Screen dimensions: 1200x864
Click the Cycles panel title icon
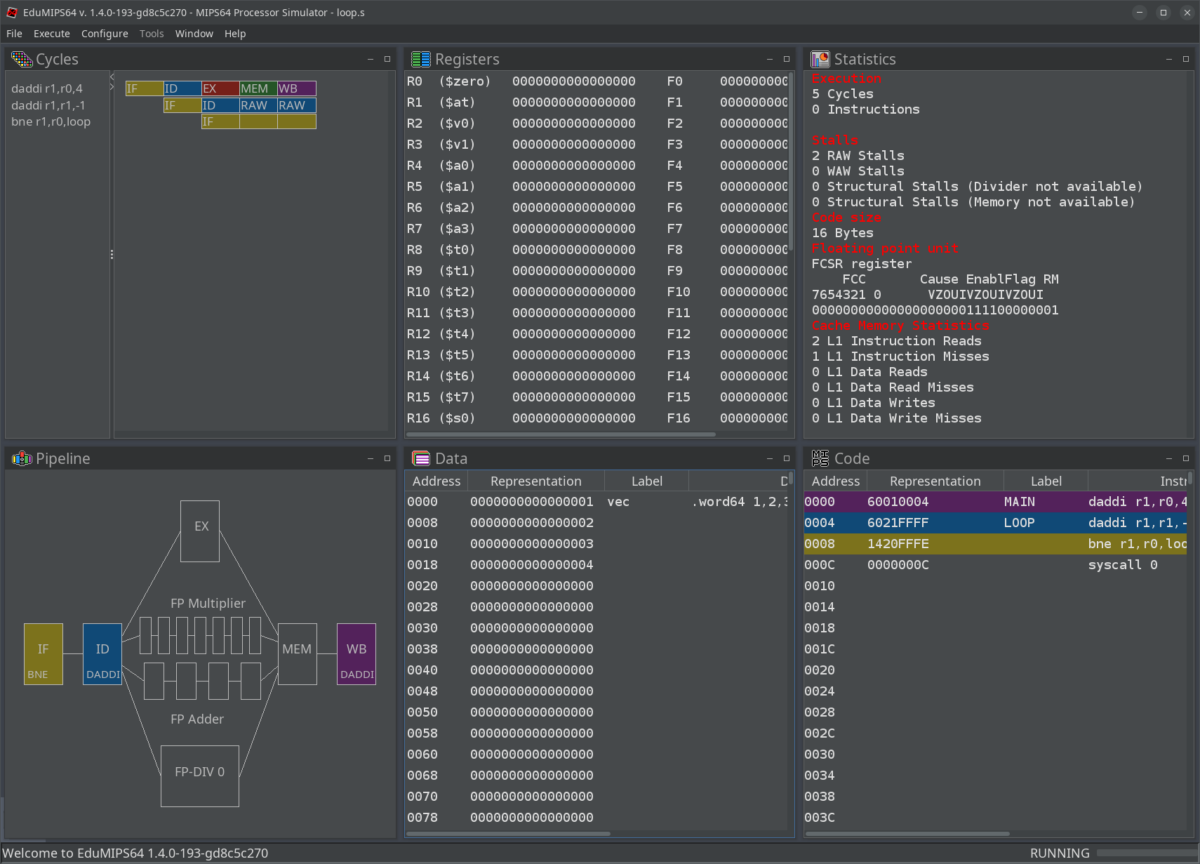click(x=21, y=59)
